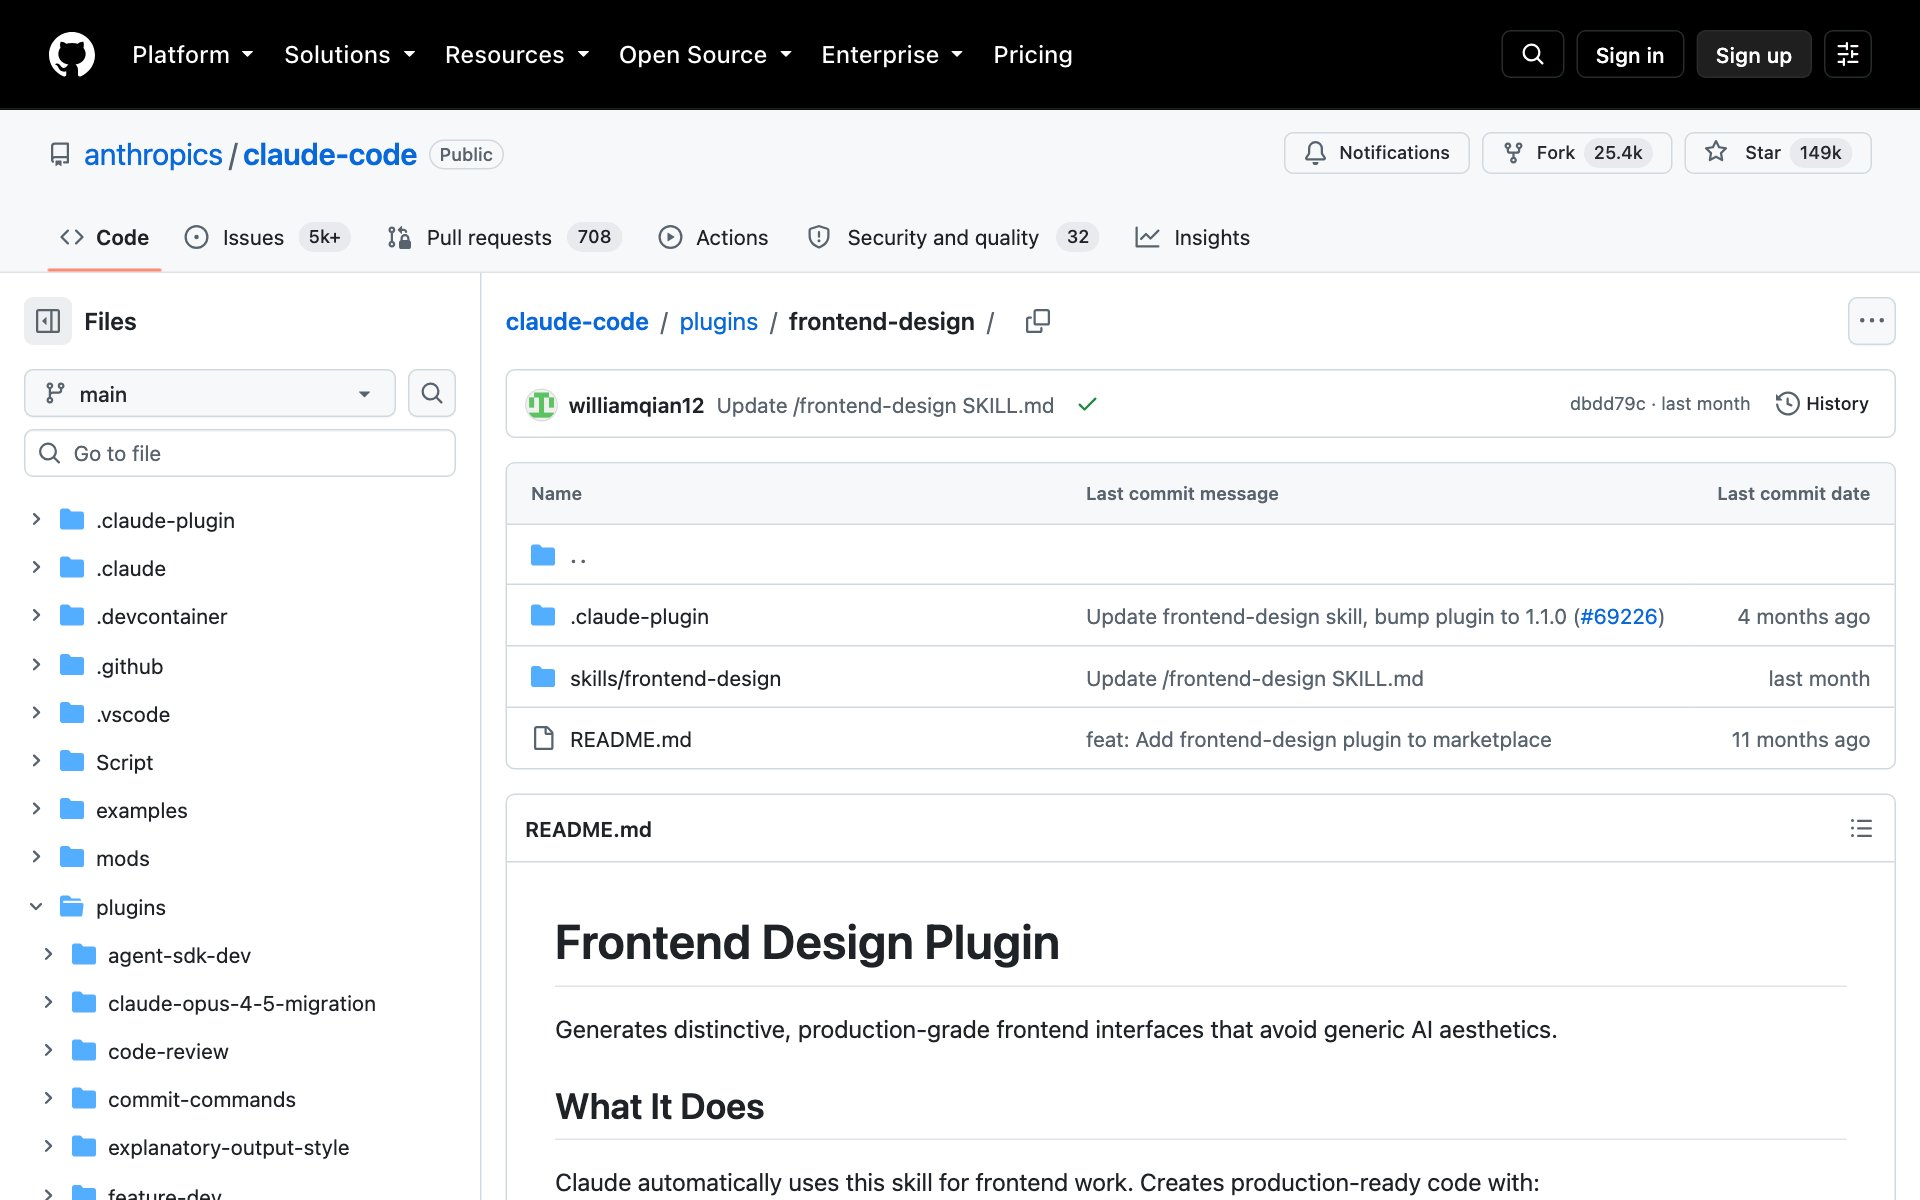The height and width of the screenshot is (1200, 1920).
Task: Expand the examples folder chevron
Action: click(36, 808)
